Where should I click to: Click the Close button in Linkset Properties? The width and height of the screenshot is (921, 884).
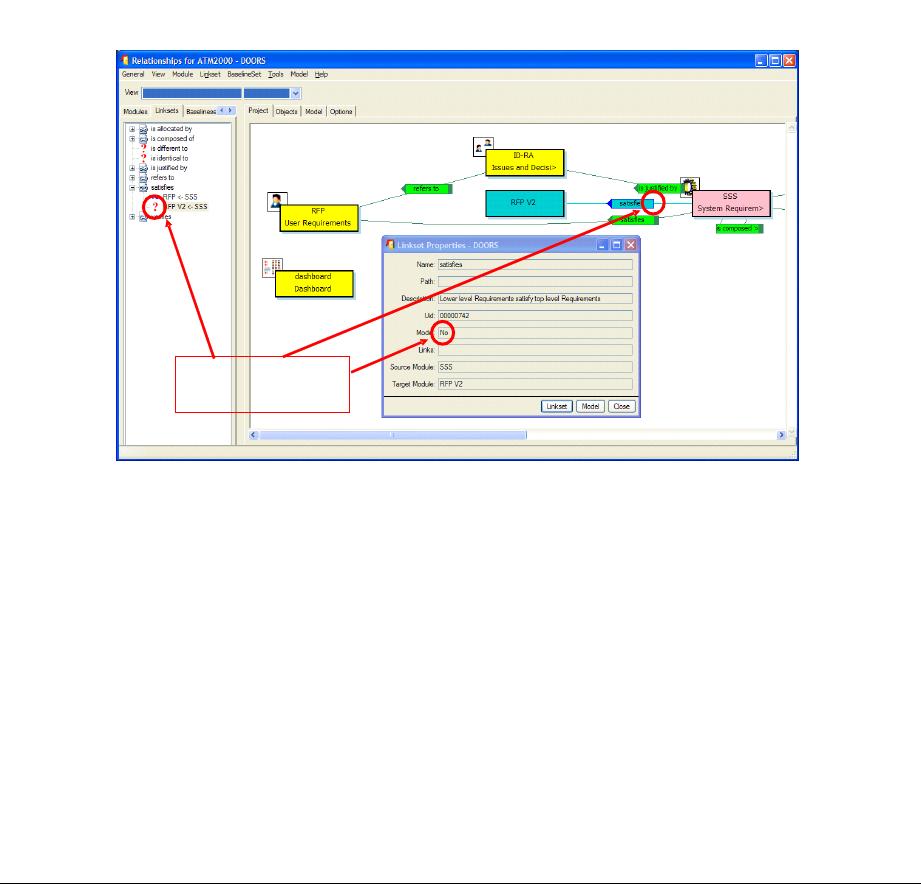[x=621, y=406]
